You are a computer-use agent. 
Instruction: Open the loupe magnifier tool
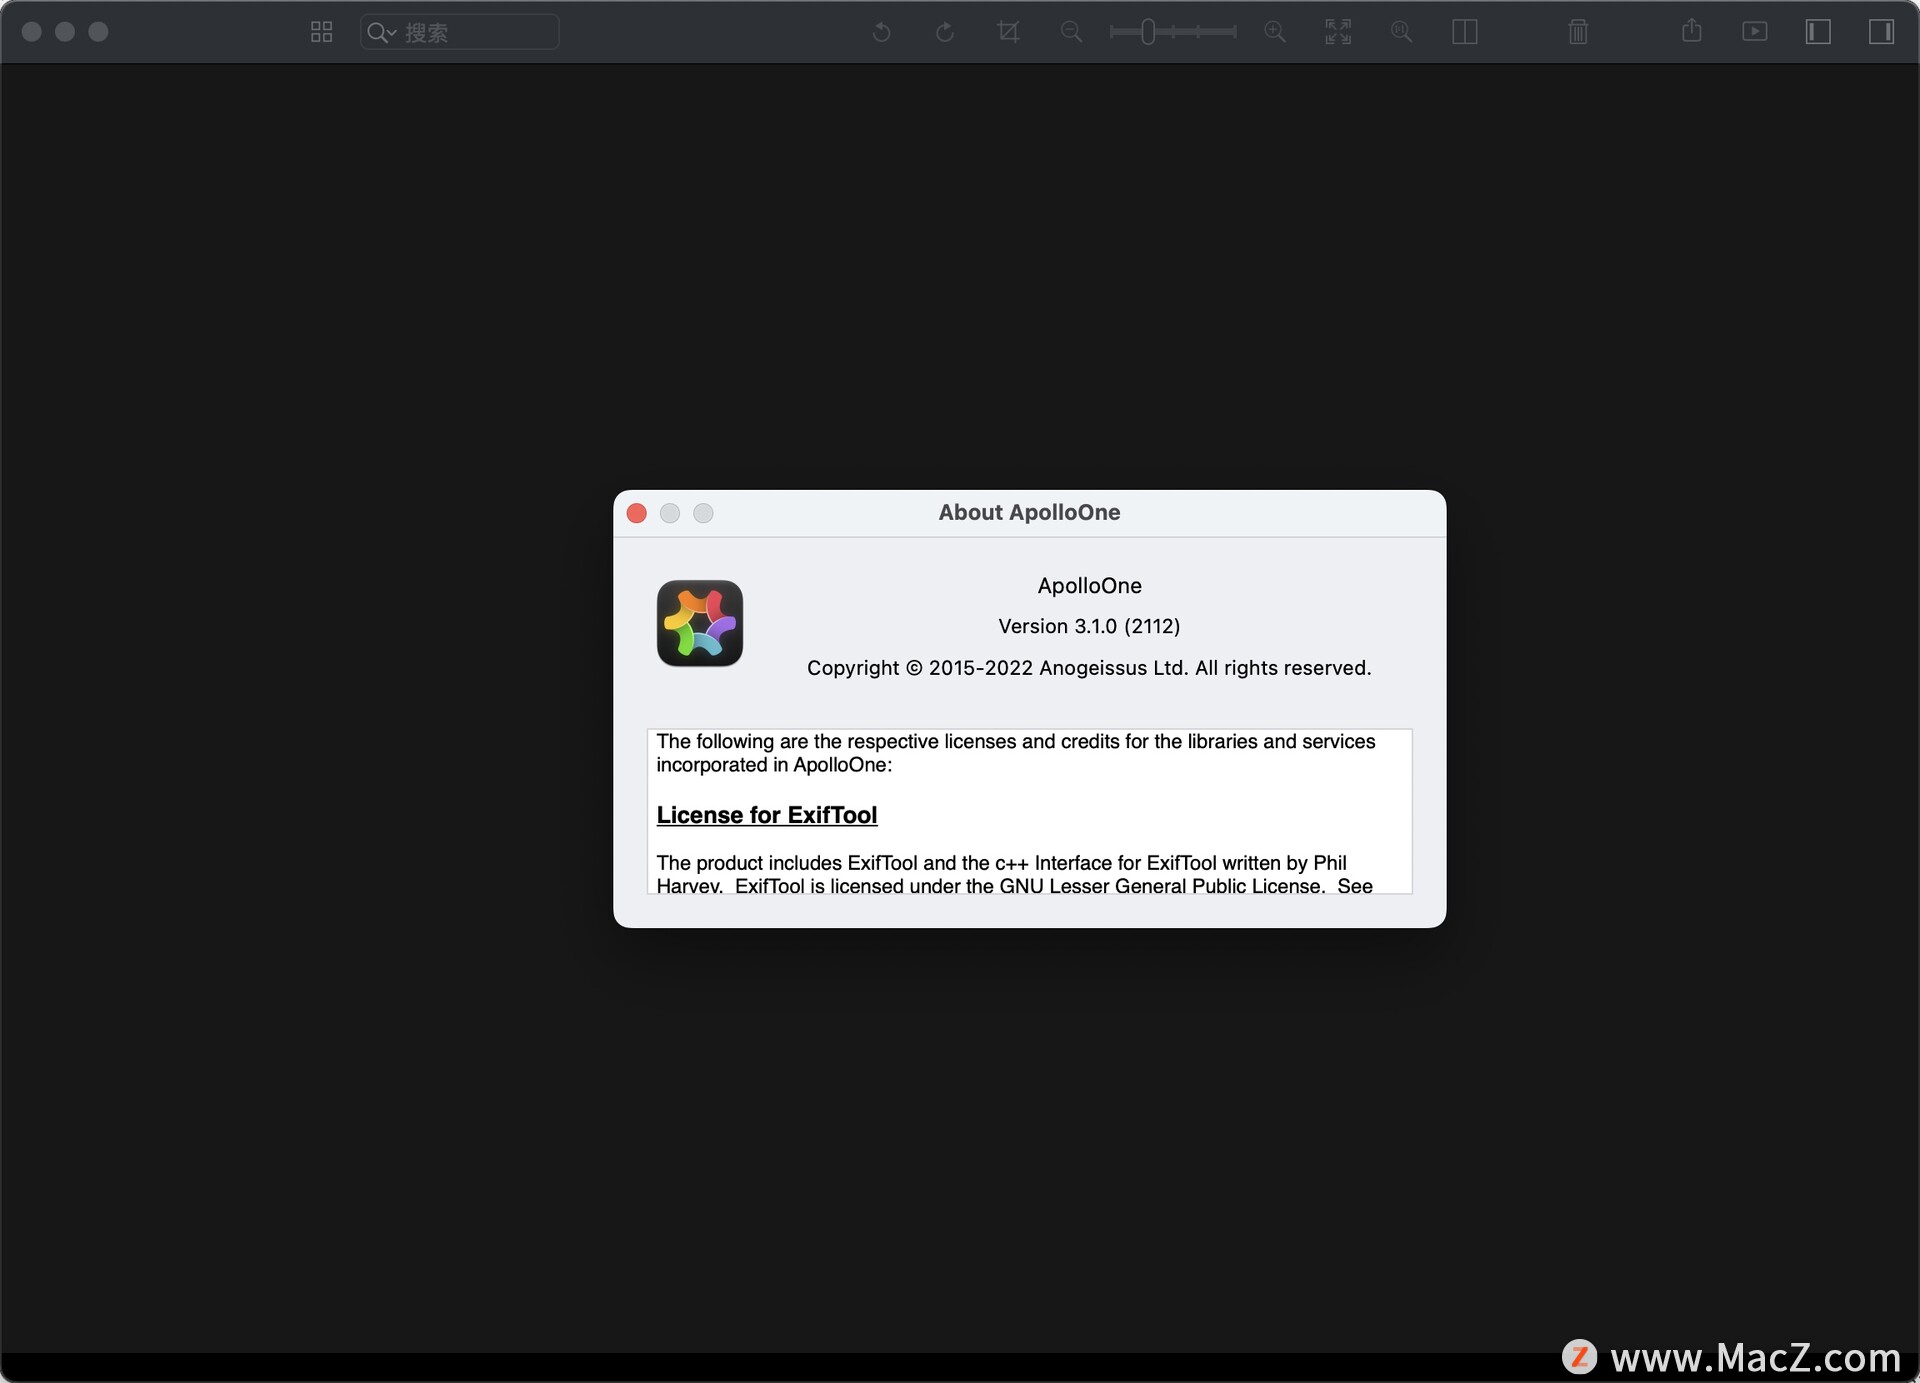pyautogui.click(x=1401, y=32)
